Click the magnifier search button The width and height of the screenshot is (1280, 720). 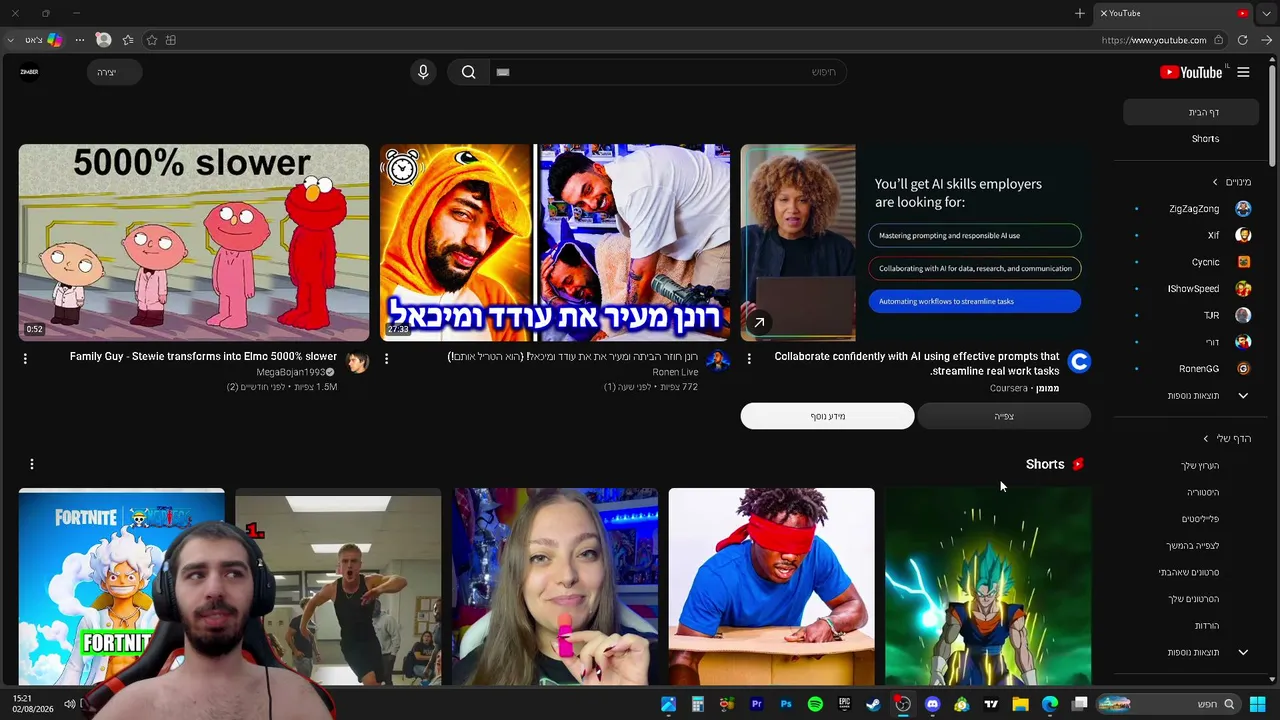pyautogui.click(x=468, y=72)
